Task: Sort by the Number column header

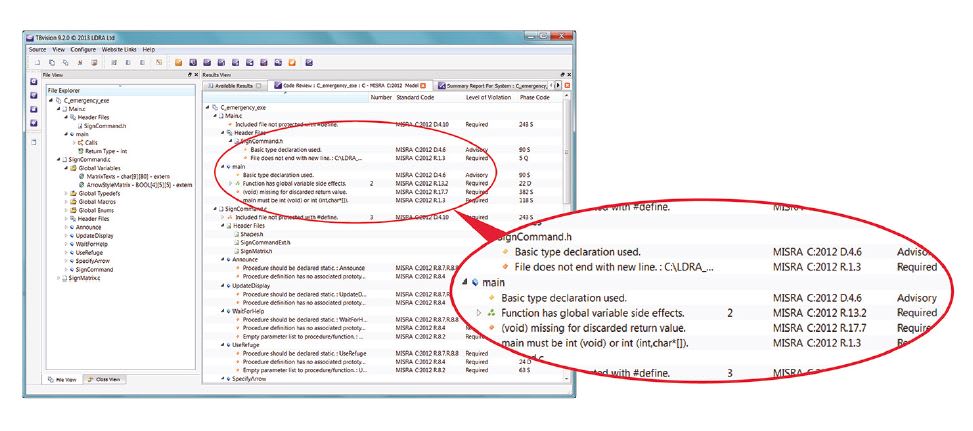Action: point(379,97)
